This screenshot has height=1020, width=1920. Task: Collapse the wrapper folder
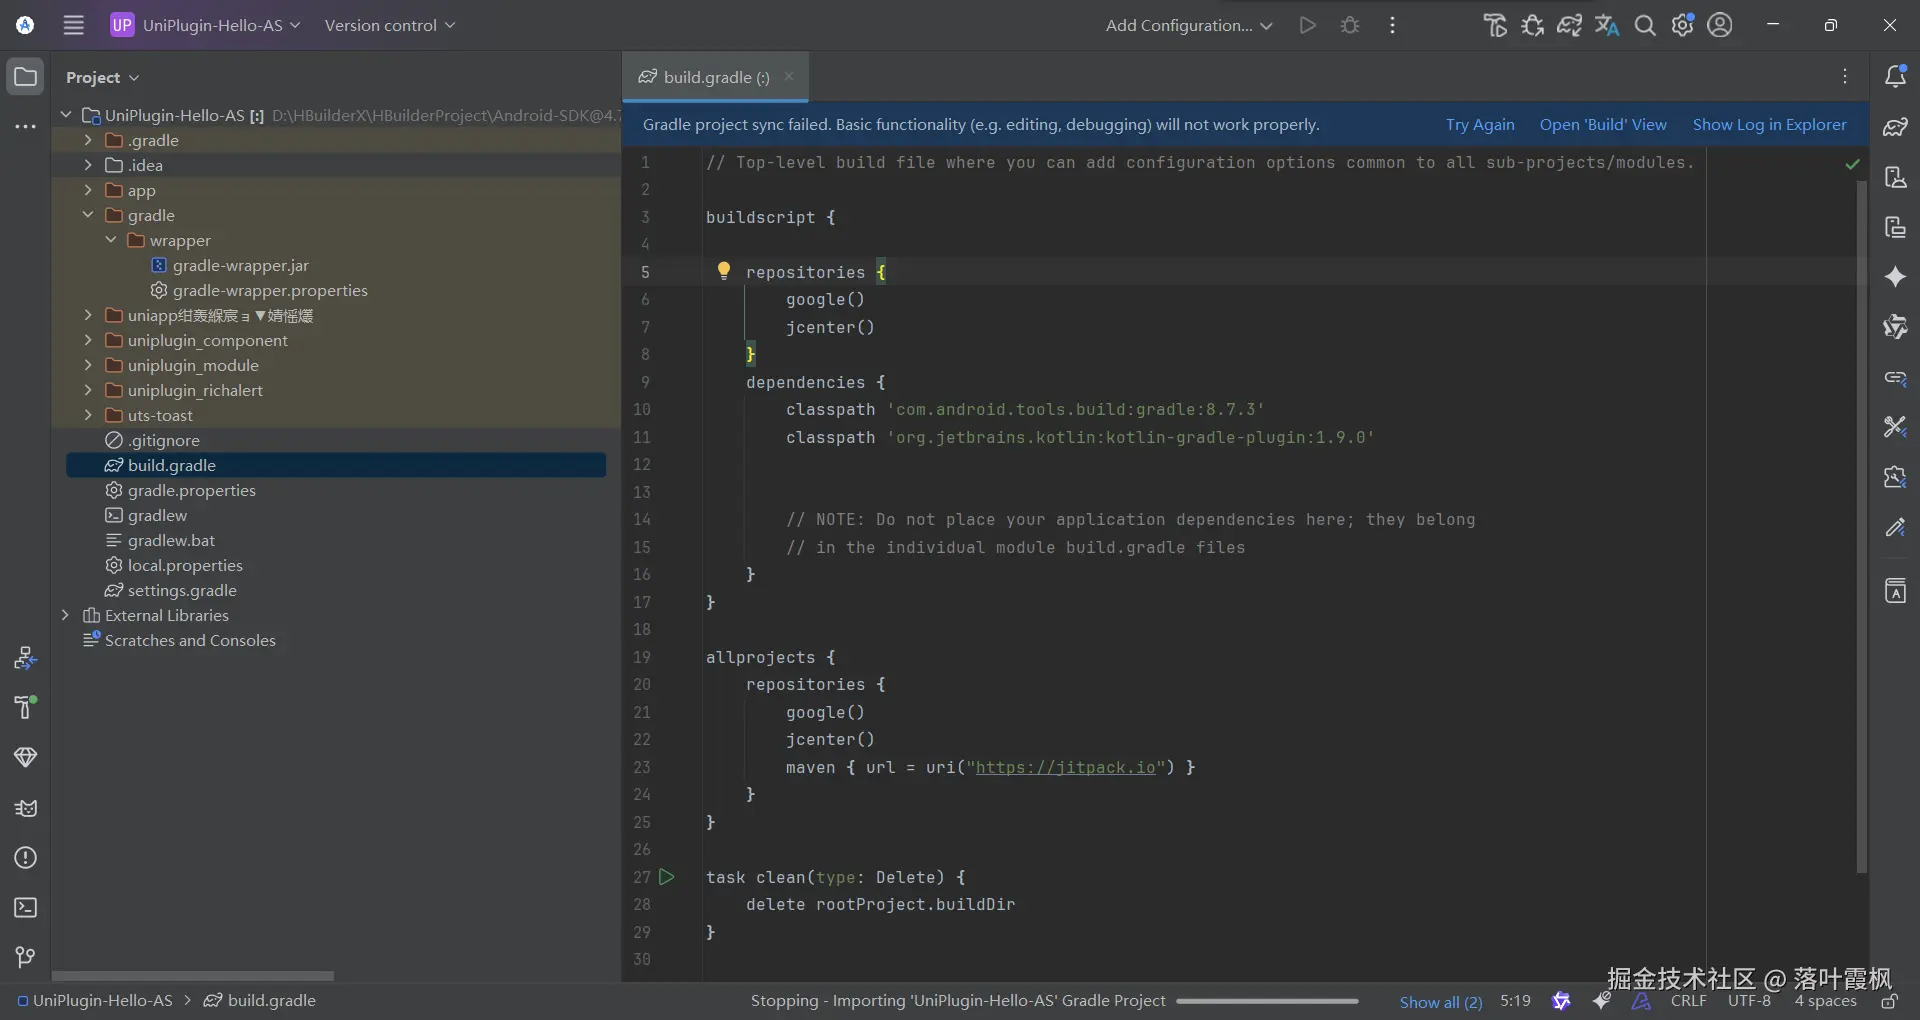pos(111,240)
